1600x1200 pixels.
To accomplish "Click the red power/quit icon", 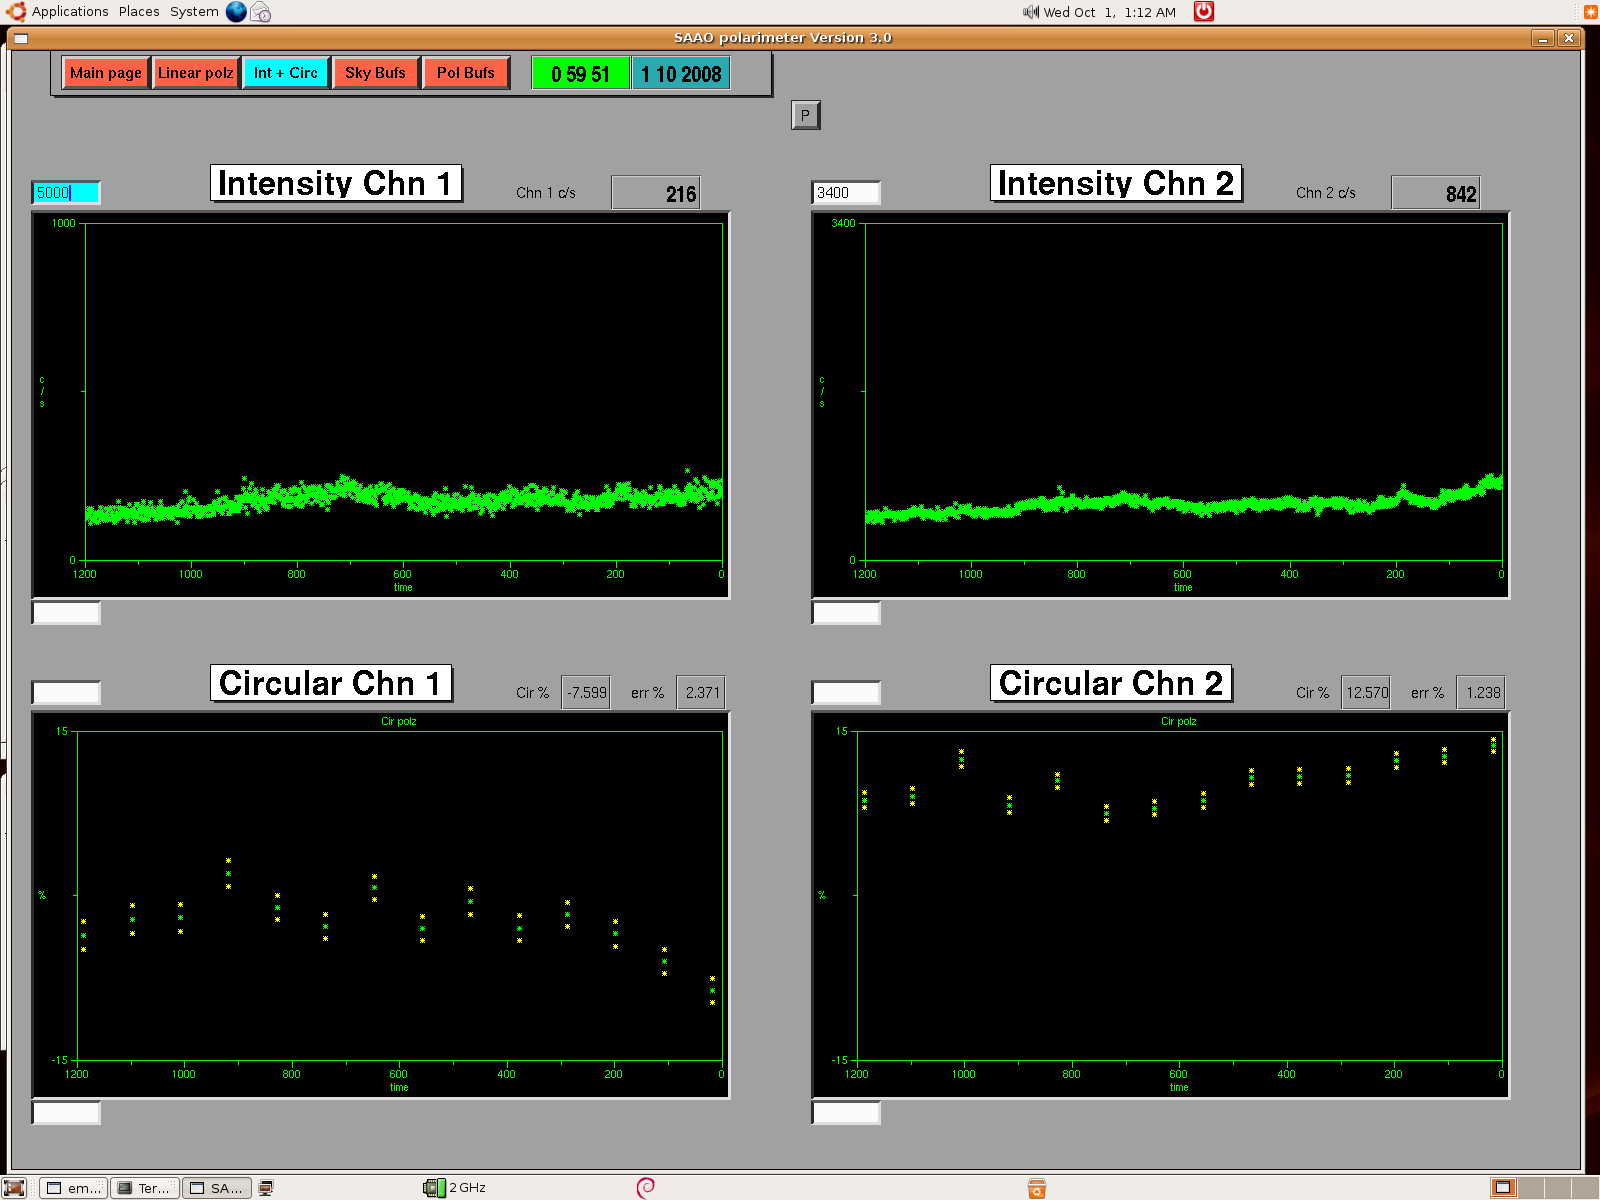I will [x=1204, y=11].
